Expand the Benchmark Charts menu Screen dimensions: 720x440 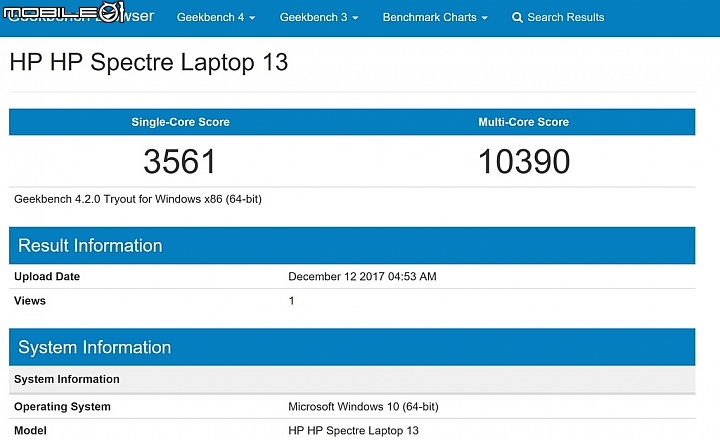point(435,17)
